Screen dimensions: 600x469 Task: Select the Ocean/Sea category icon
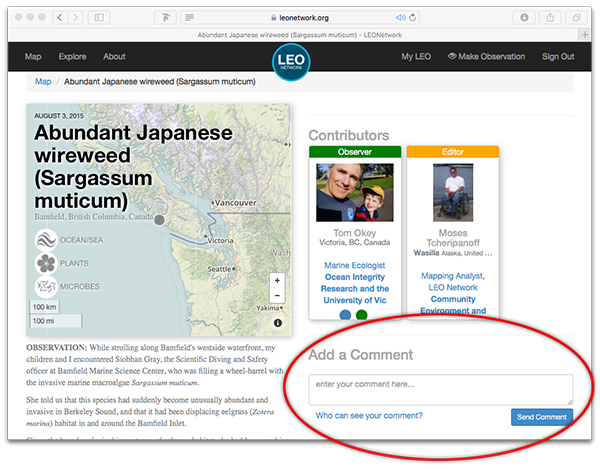pyautogui.click(x=46, y=240)
